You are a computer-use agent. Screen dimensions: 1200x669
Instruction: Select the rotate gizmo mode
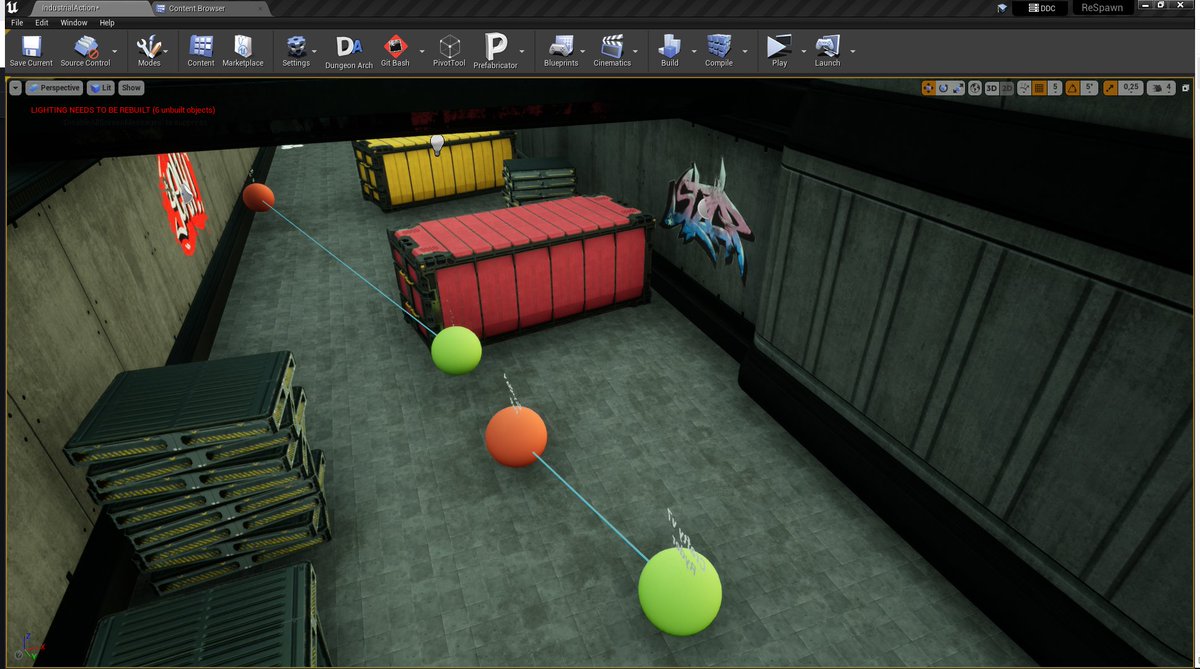coord(943,88)
